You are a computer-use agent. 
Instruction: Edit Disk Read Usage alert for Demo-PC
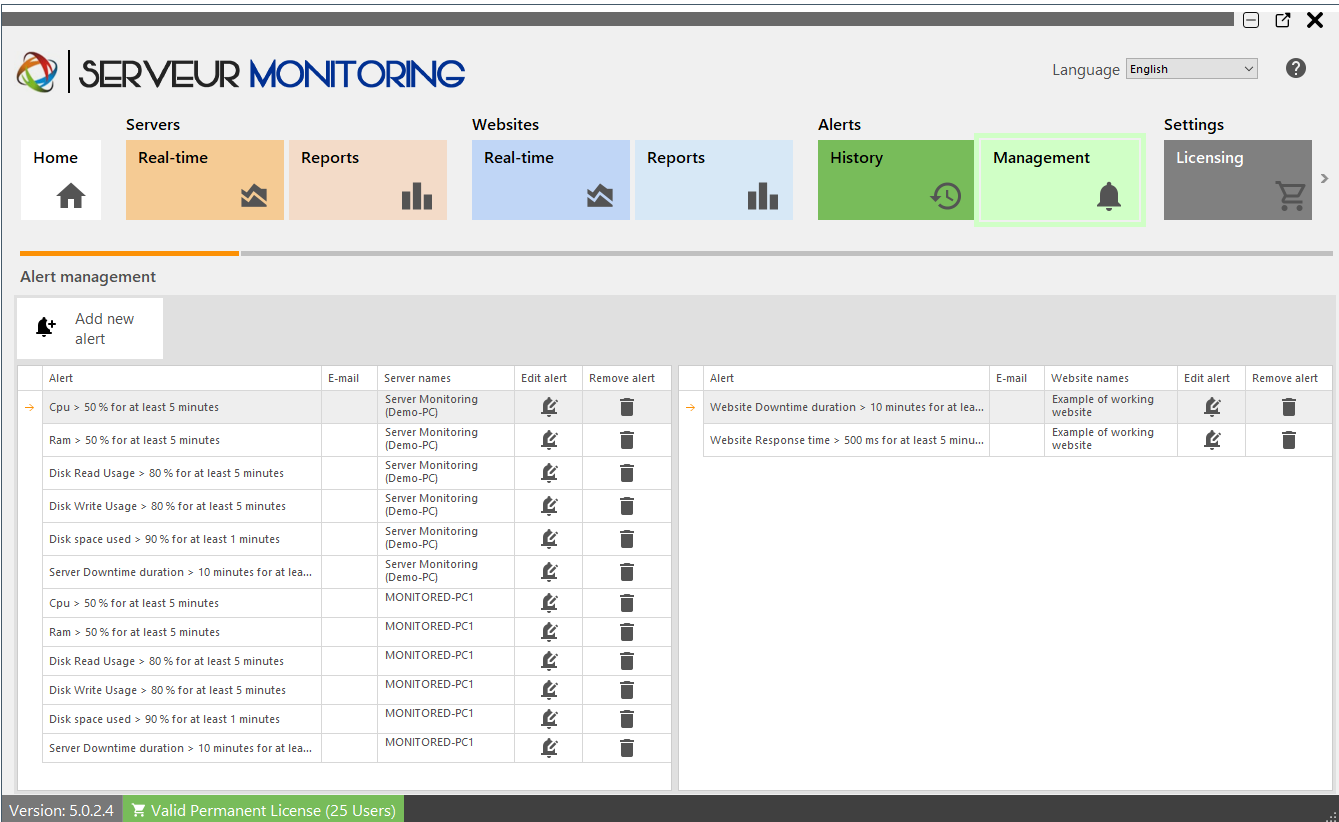549,473
